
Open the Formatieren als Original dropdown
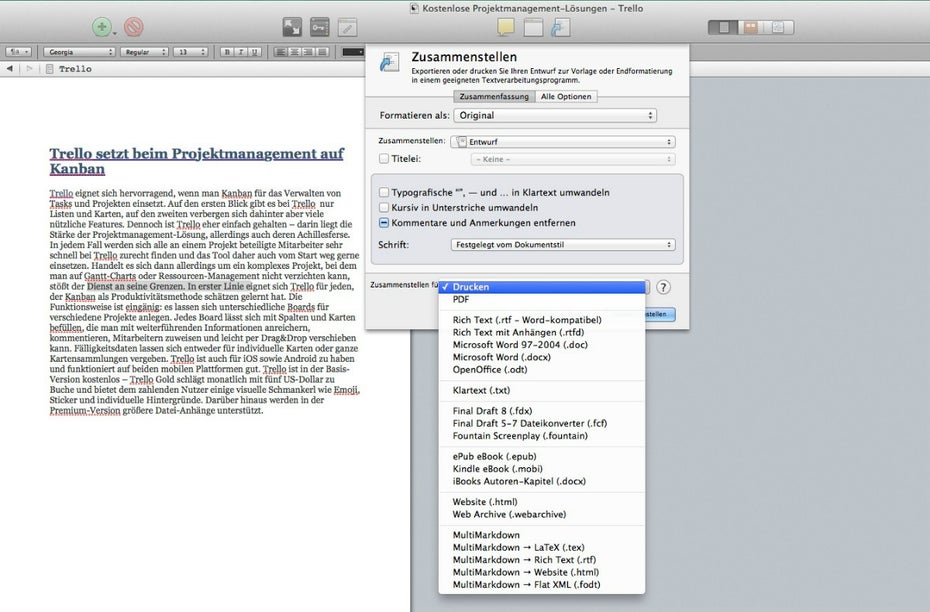pos(555,115)
